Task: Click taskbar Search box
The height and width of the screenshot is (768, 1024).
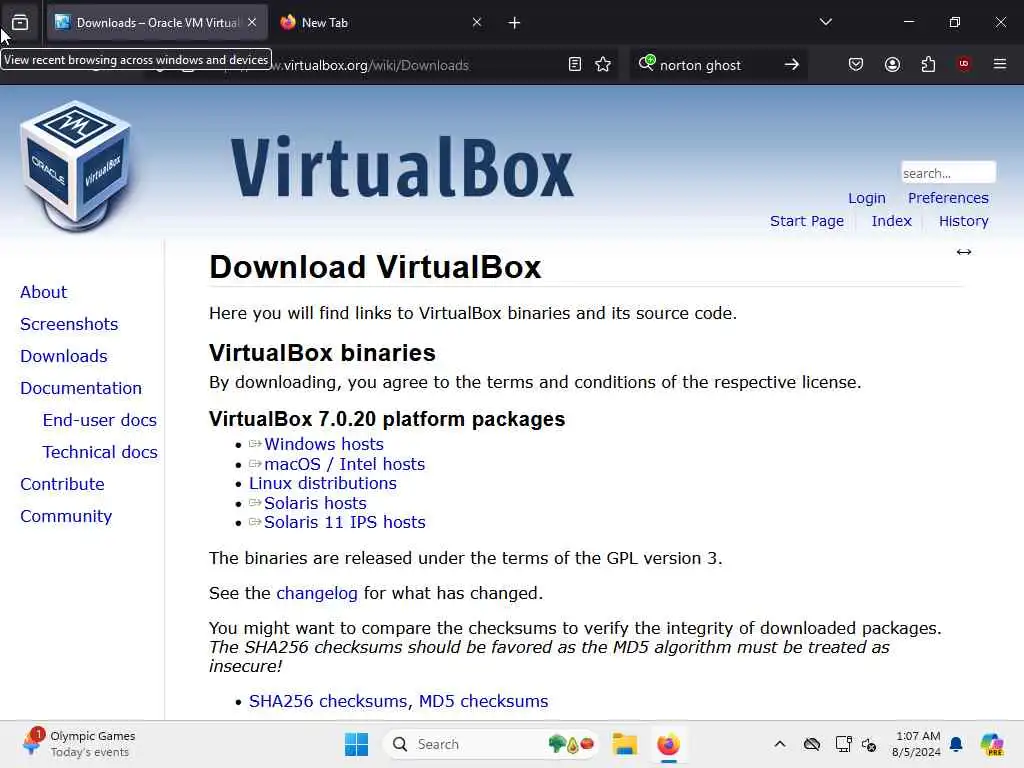Action: click(x=492, y=744)
